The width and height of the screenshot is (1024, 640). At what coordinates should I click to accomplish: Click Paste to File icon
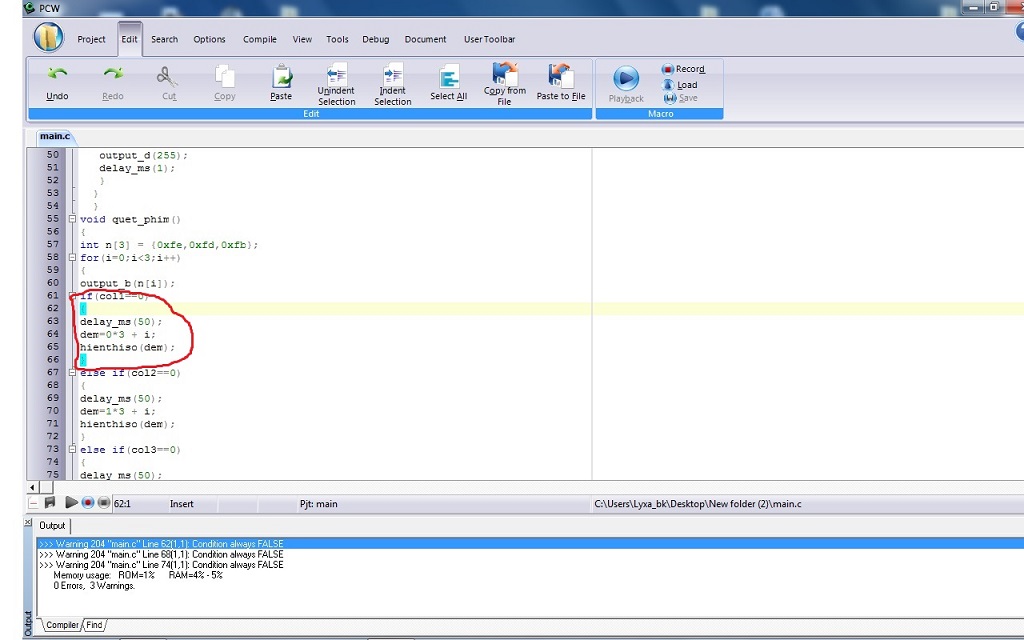560,75
